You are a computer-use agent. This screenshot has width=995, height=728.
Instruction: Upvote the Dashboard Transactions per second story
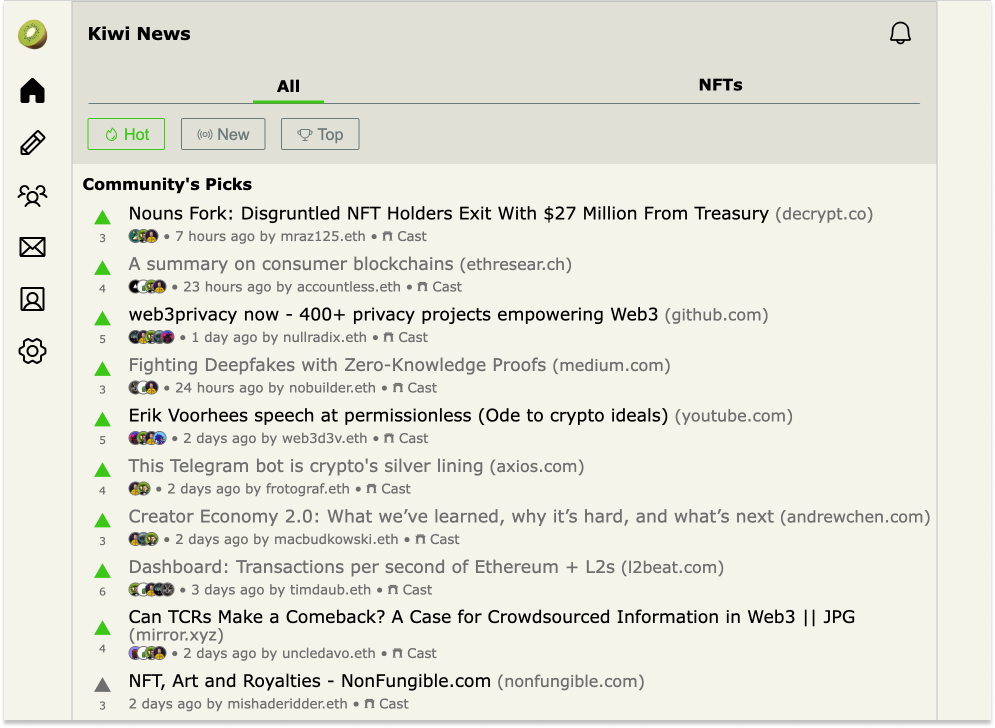(x=102, y=571)
